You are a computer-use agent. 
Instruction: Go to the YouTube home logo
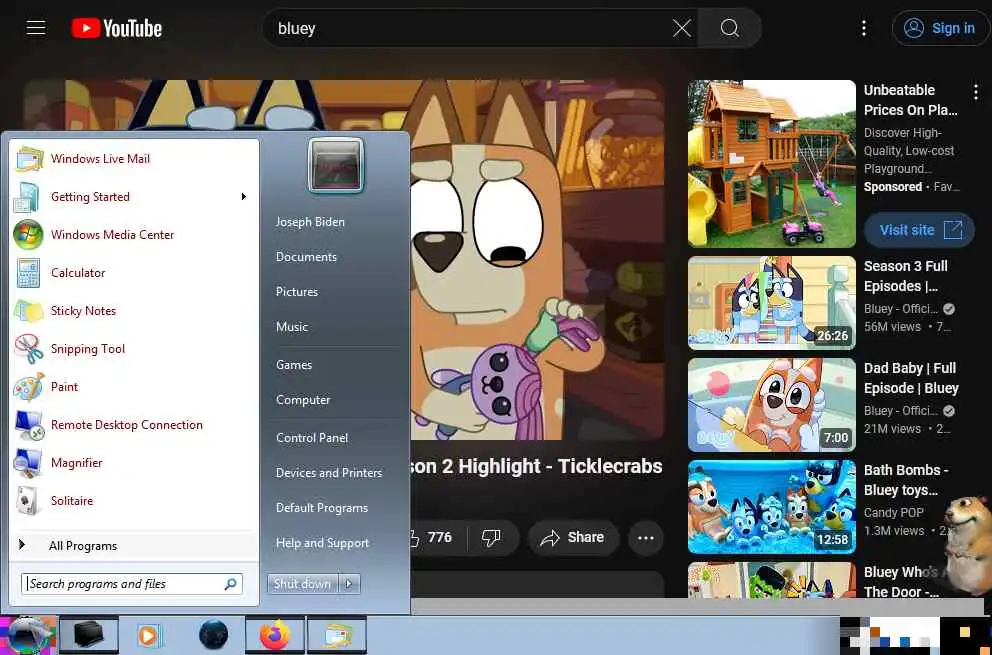pos(116,28)
